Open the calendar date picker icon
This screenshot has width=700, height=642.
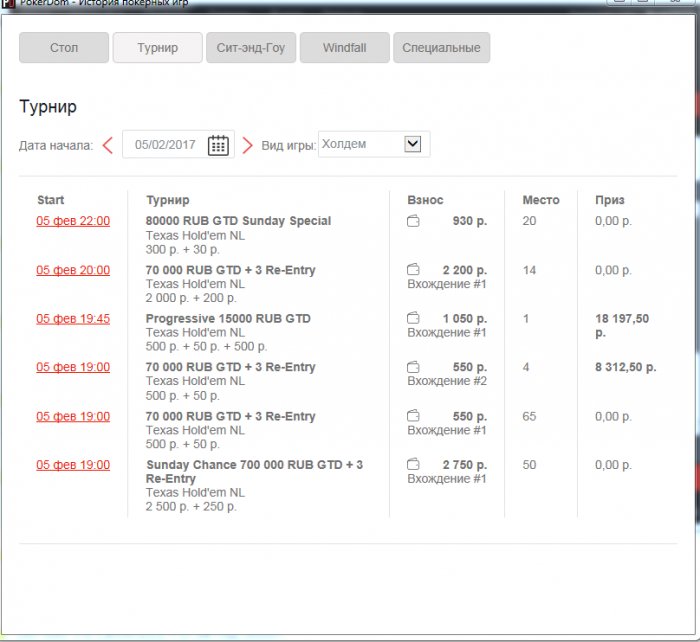[x=218, y=145]
